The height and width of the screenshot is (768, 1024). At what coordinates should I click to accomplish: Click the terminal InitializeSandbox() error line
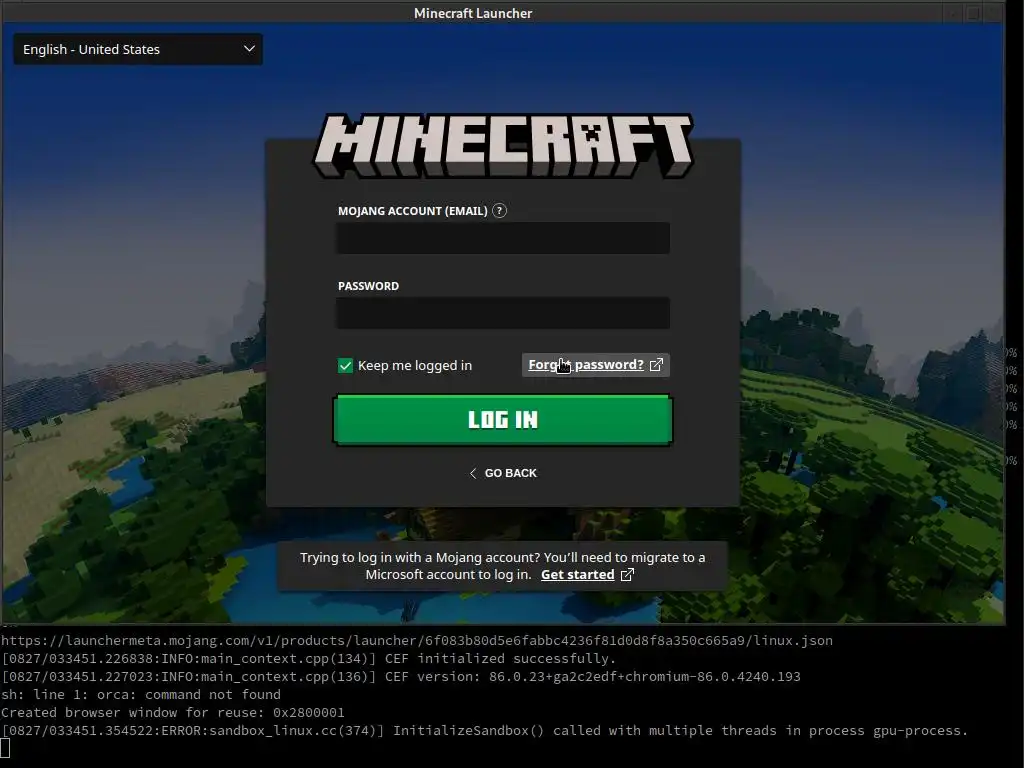[x=484, y=731]
